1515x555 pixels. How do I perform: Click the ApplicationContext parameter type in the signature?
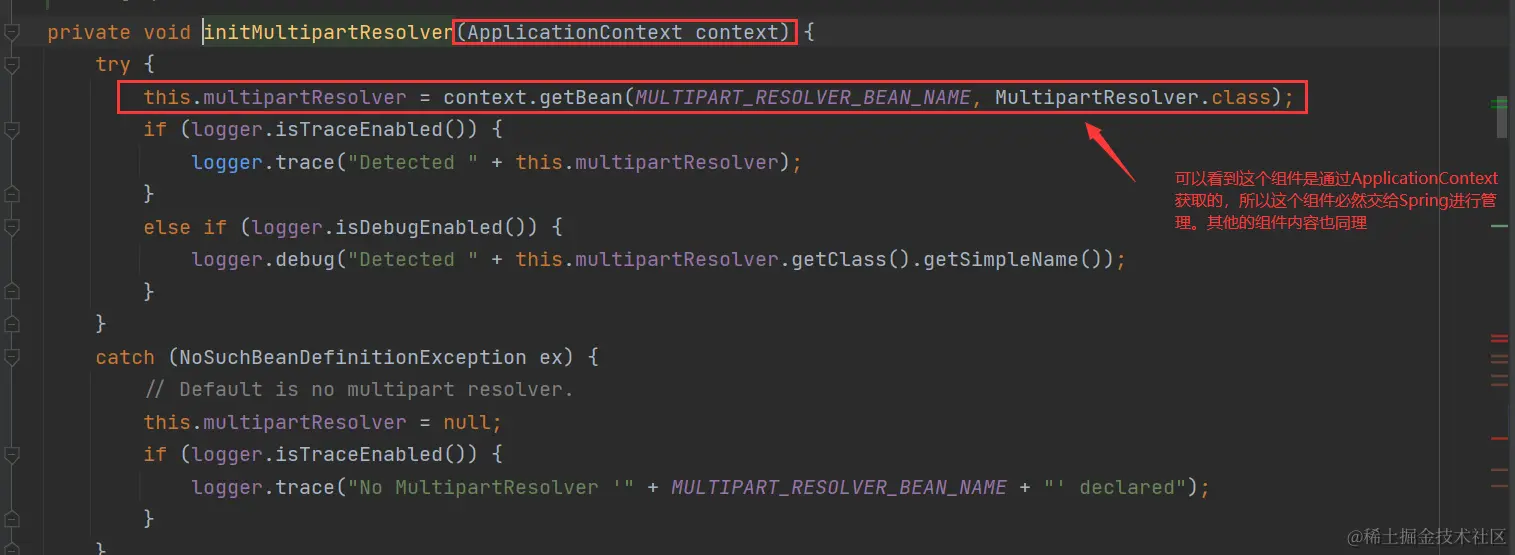coord(575,32)
